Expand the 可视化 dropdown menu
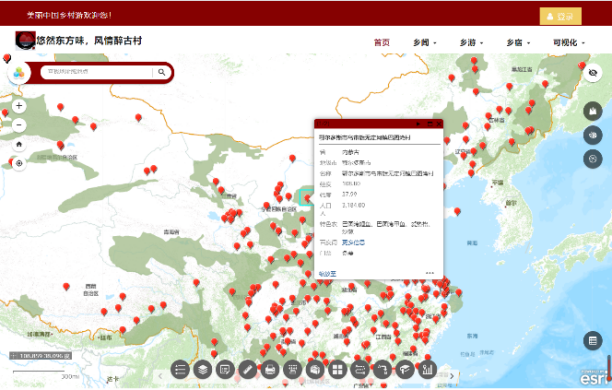The image size is (612, 390). [569, 43]
